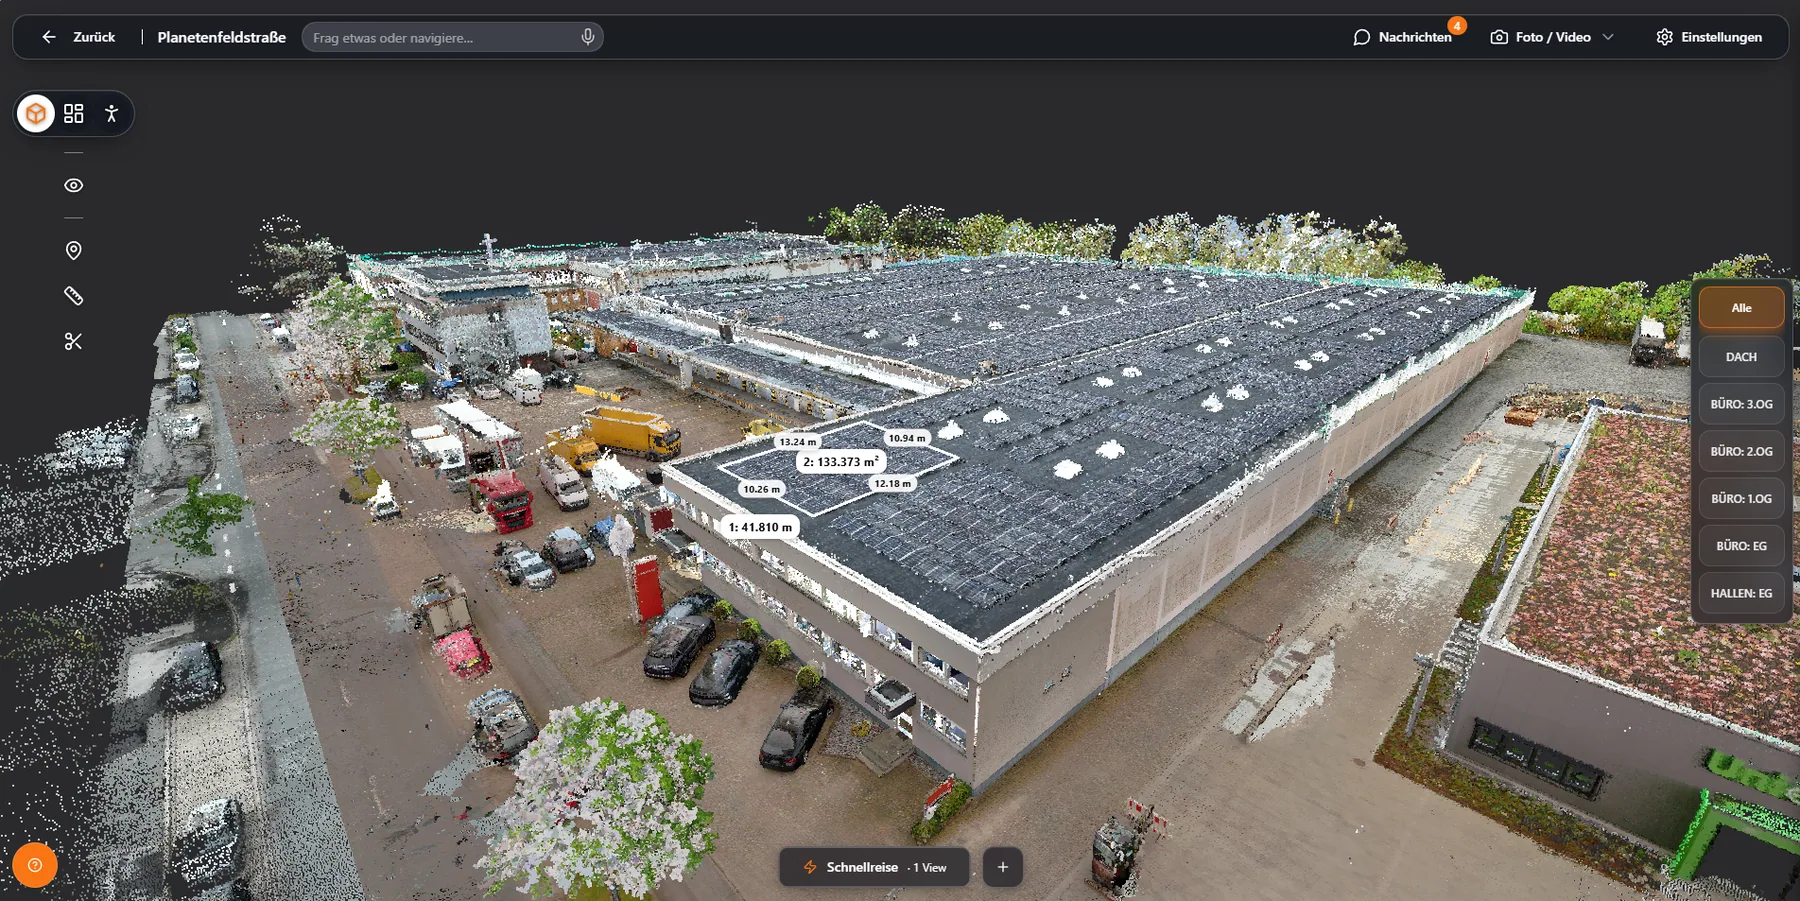Select the BÜRO: 1.OG level
The height and width of the screenshot is (901, 1800).
1741,498
